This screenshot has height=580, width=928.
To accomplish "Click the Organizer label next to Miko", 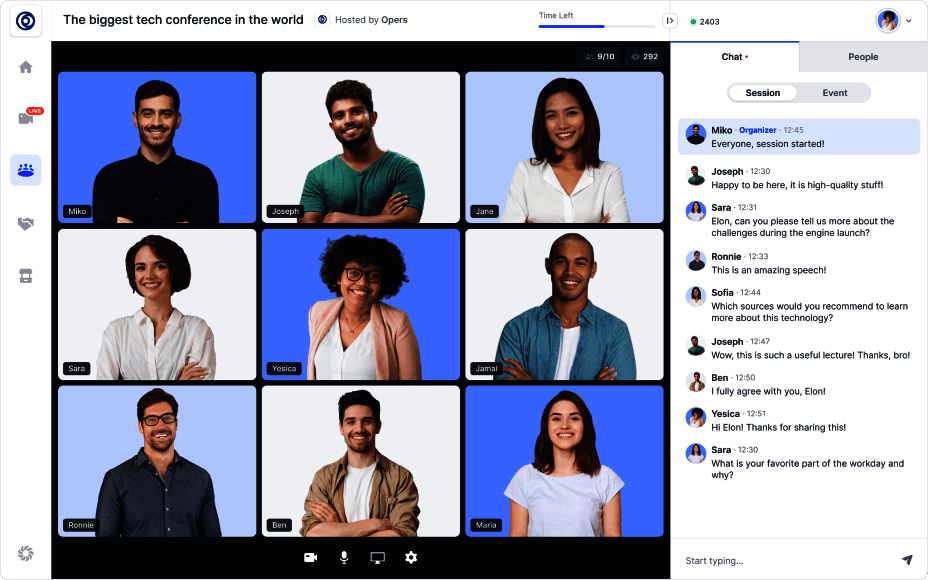I will (758, 130).
